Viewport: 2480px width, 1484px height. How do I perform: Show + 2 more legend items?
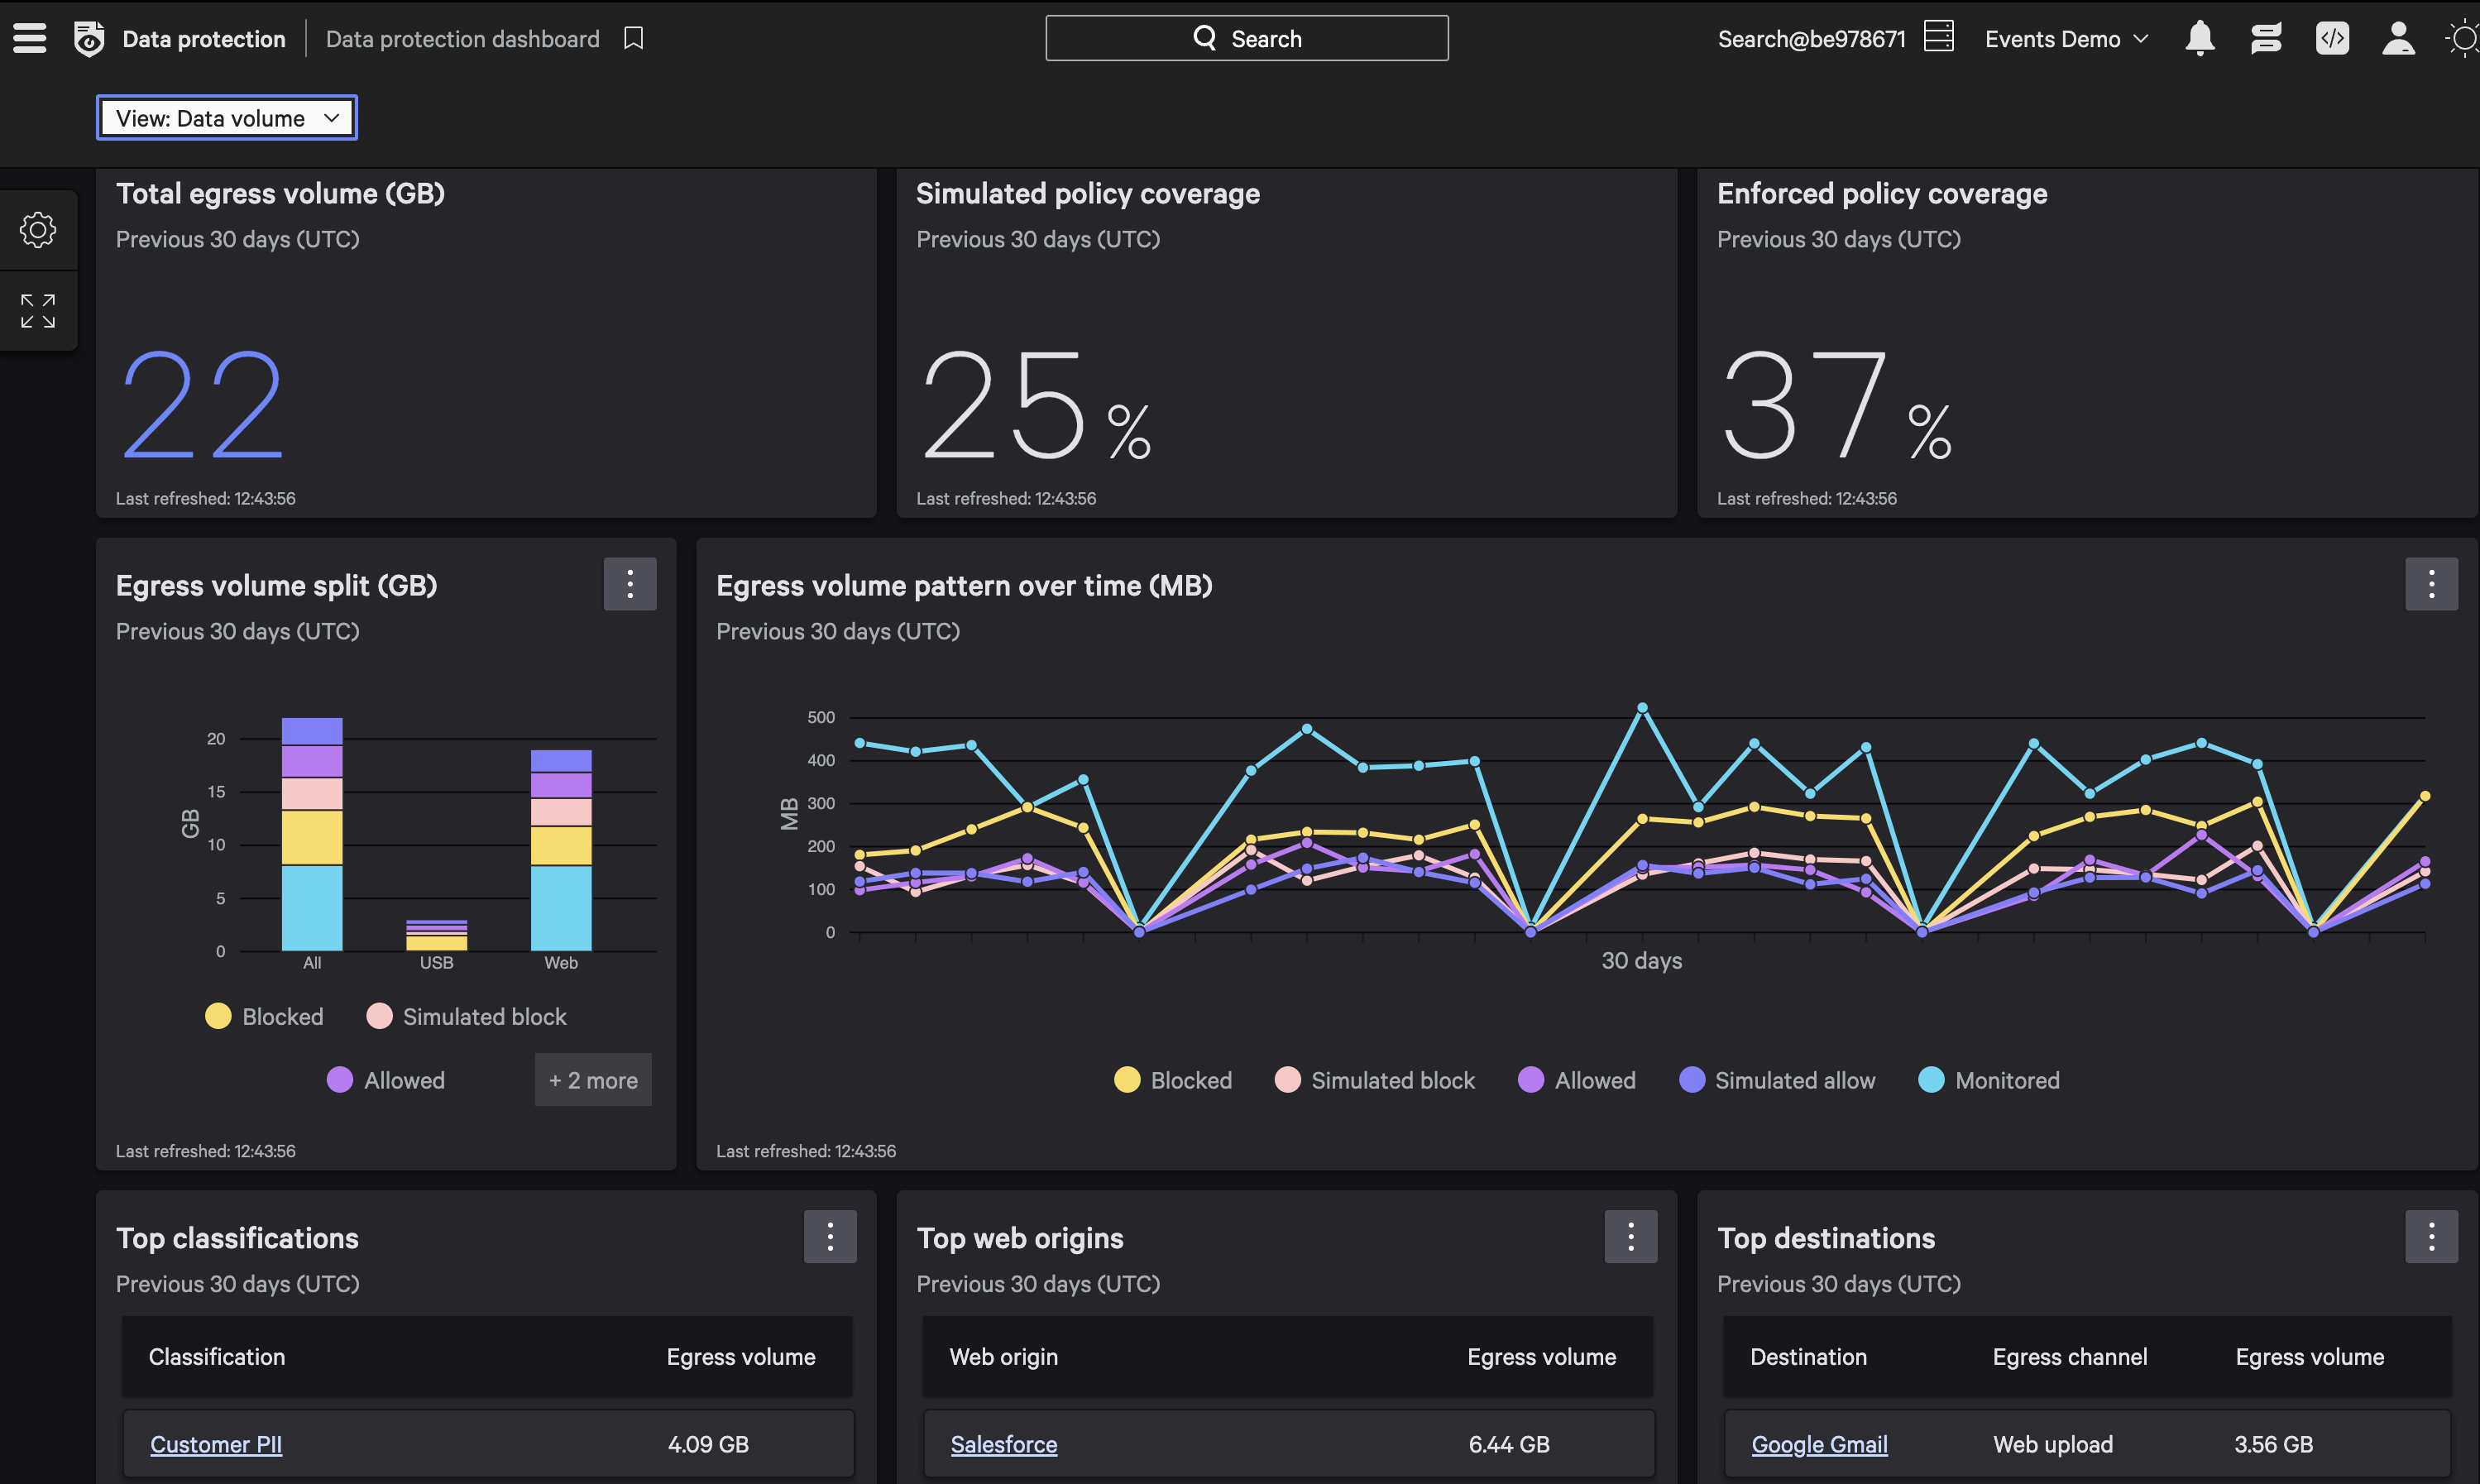(x=593, y=1080)
